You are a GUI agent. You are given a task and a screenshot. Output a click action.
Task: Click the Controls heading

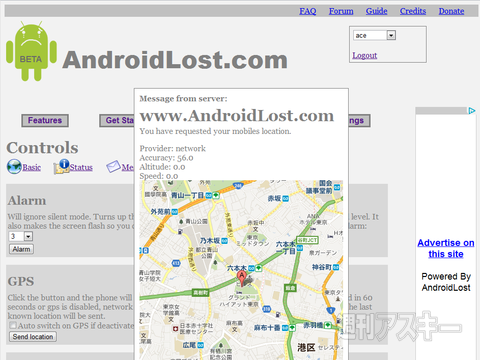(42, 148)
